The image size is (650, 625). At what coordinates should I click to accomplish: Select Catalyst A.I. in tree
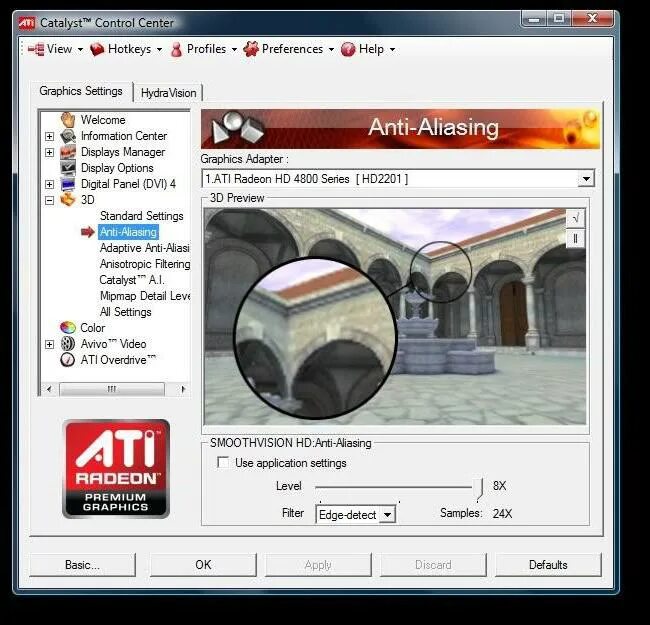[x=132, y=280]
